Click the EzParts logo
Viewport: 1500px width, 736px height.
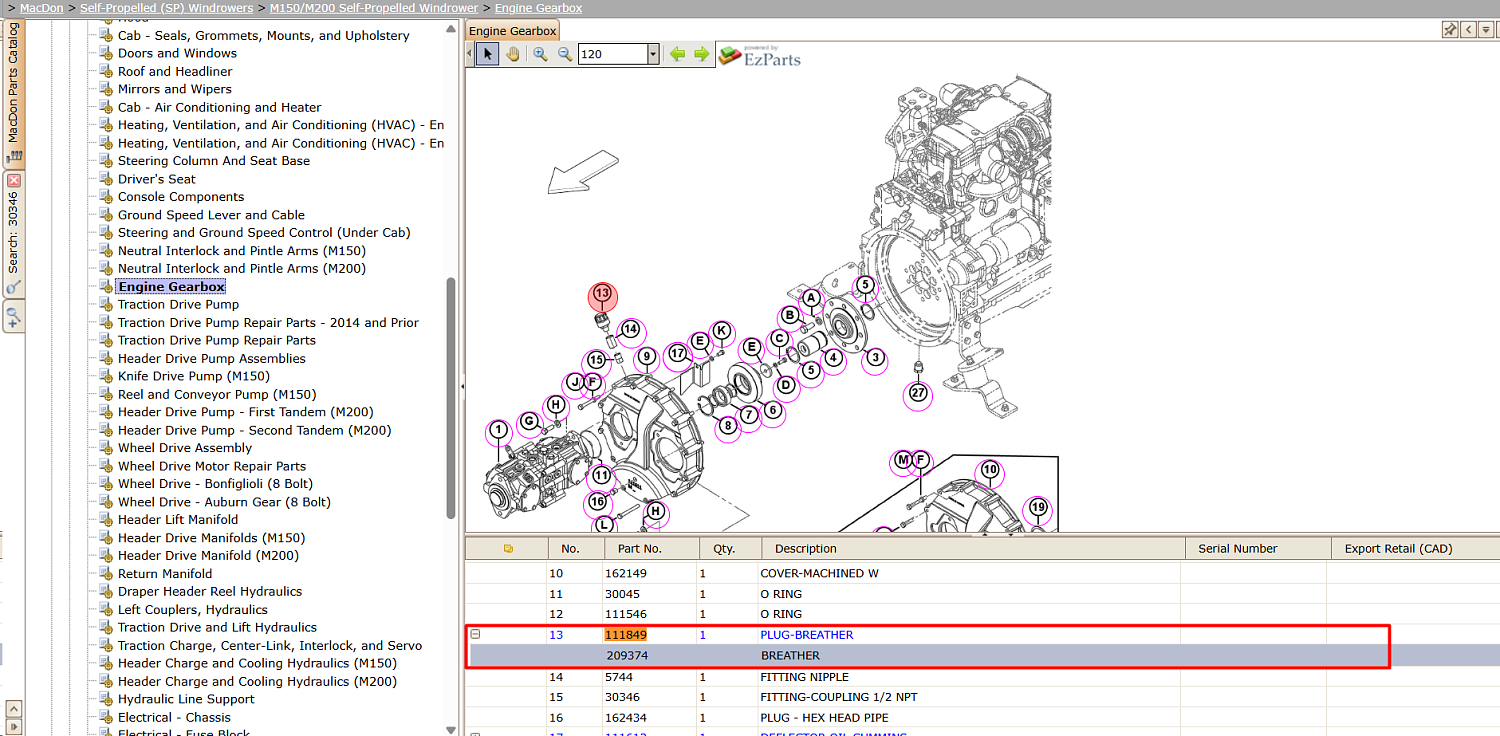coord(760,55)
